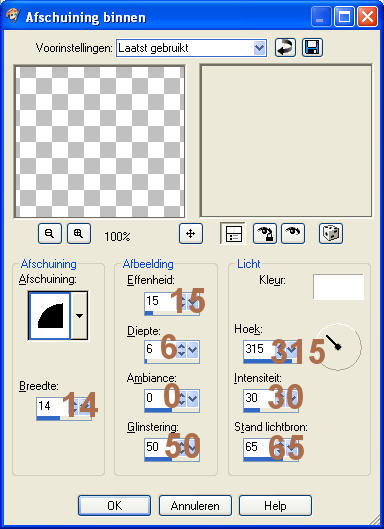
Task: Click the save preset floppy disk icon
Action: 312,48
